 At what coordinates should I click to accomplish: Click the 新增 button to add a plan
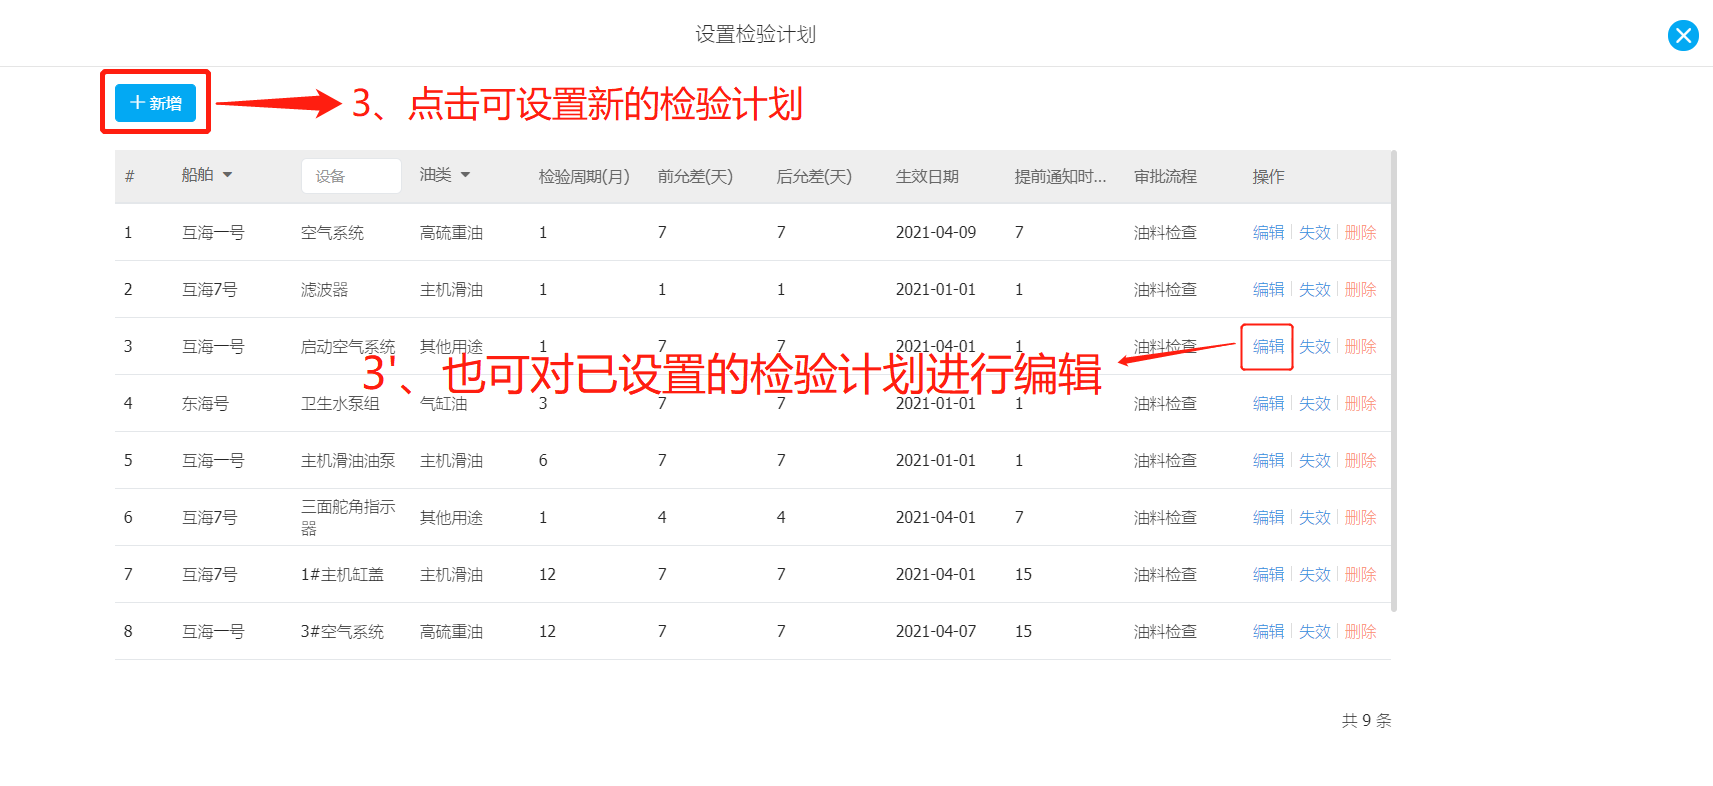tap(155, 103)
